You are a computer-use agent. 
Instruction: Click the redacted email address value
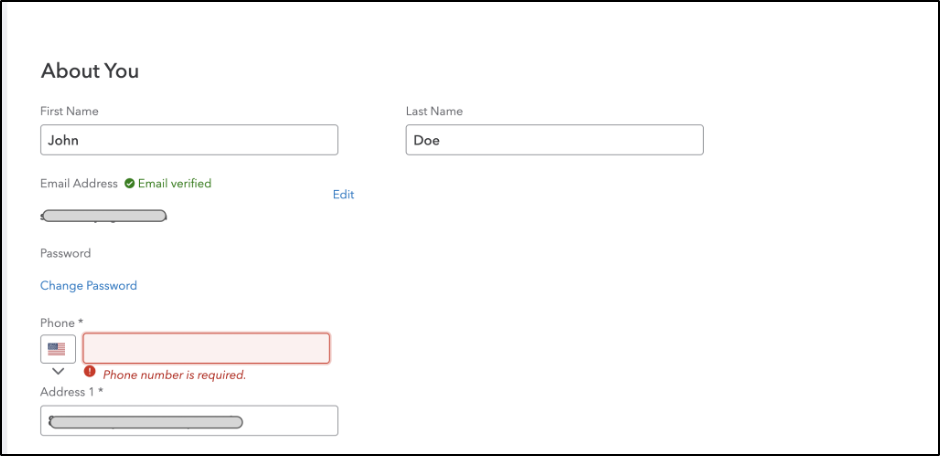(103, 216)
